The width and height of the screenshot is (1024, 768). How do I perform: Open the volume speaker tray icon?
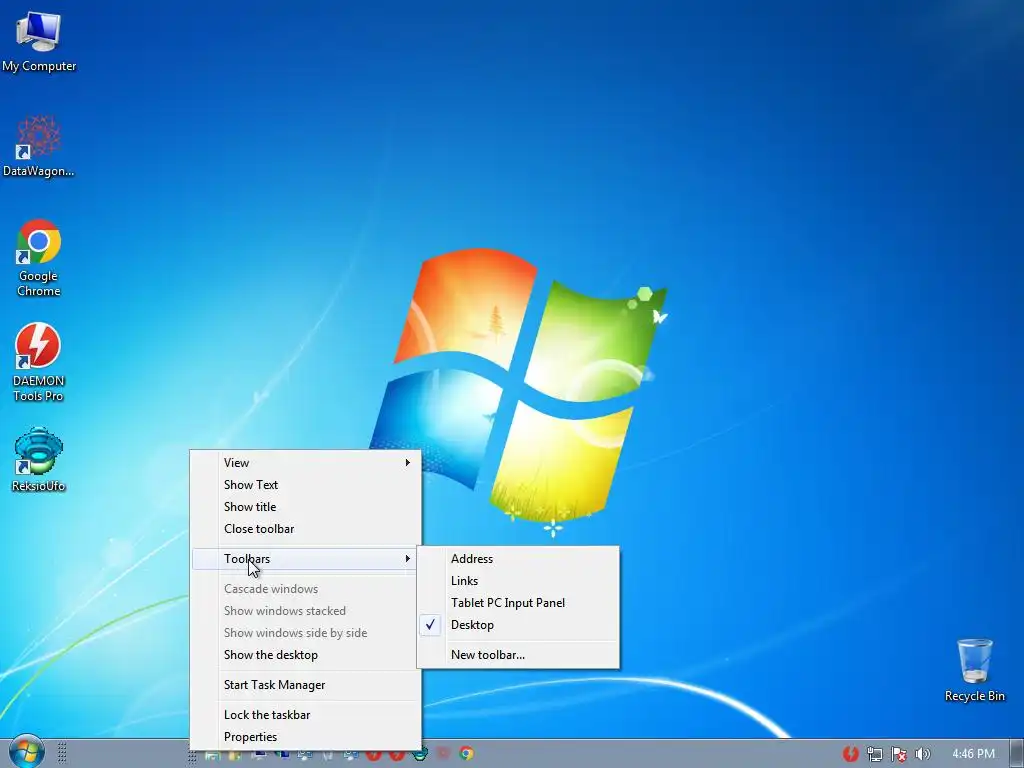coord(922,754)
